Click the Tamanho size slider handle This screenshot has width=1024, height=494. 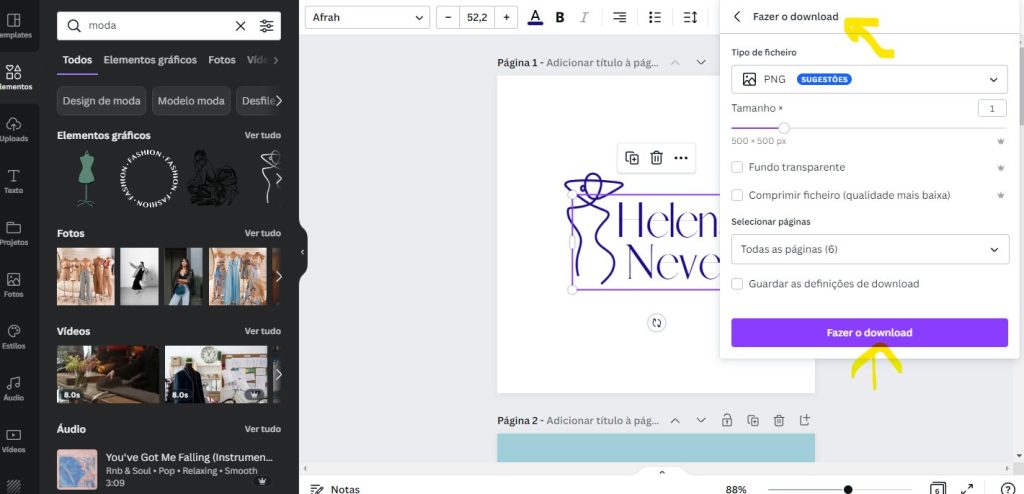(784, 128)
